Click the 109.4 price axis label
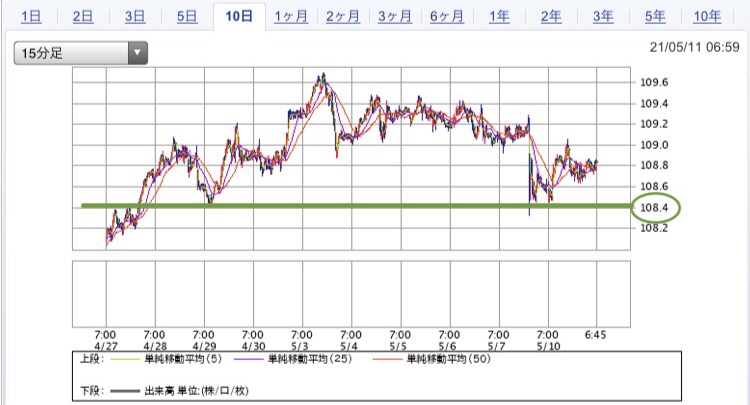The height and width of the screenshot is (405, 750). click(x=654, y=103)
